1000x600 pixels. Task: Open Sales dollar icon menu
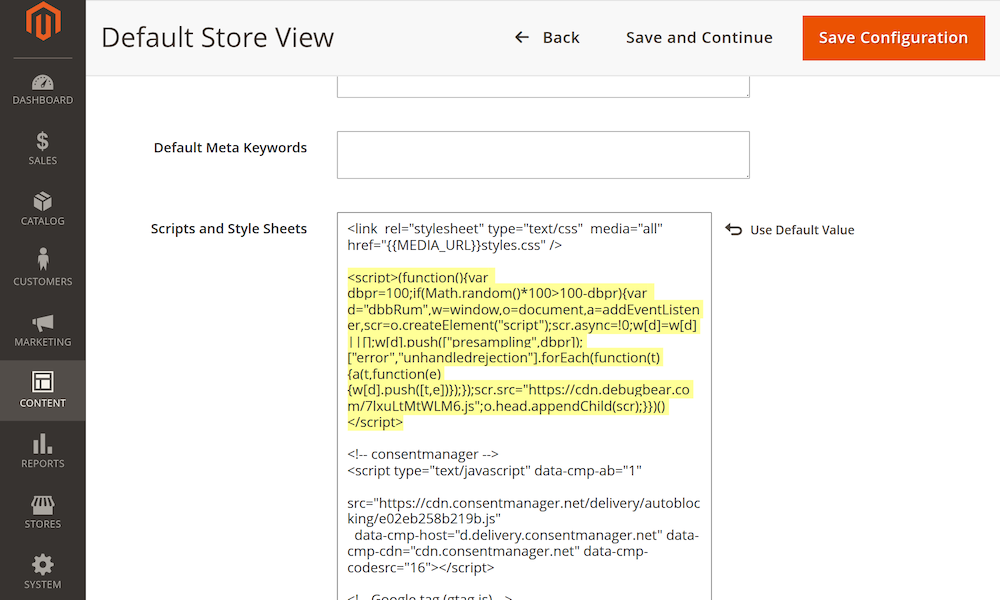pos(42,143)
